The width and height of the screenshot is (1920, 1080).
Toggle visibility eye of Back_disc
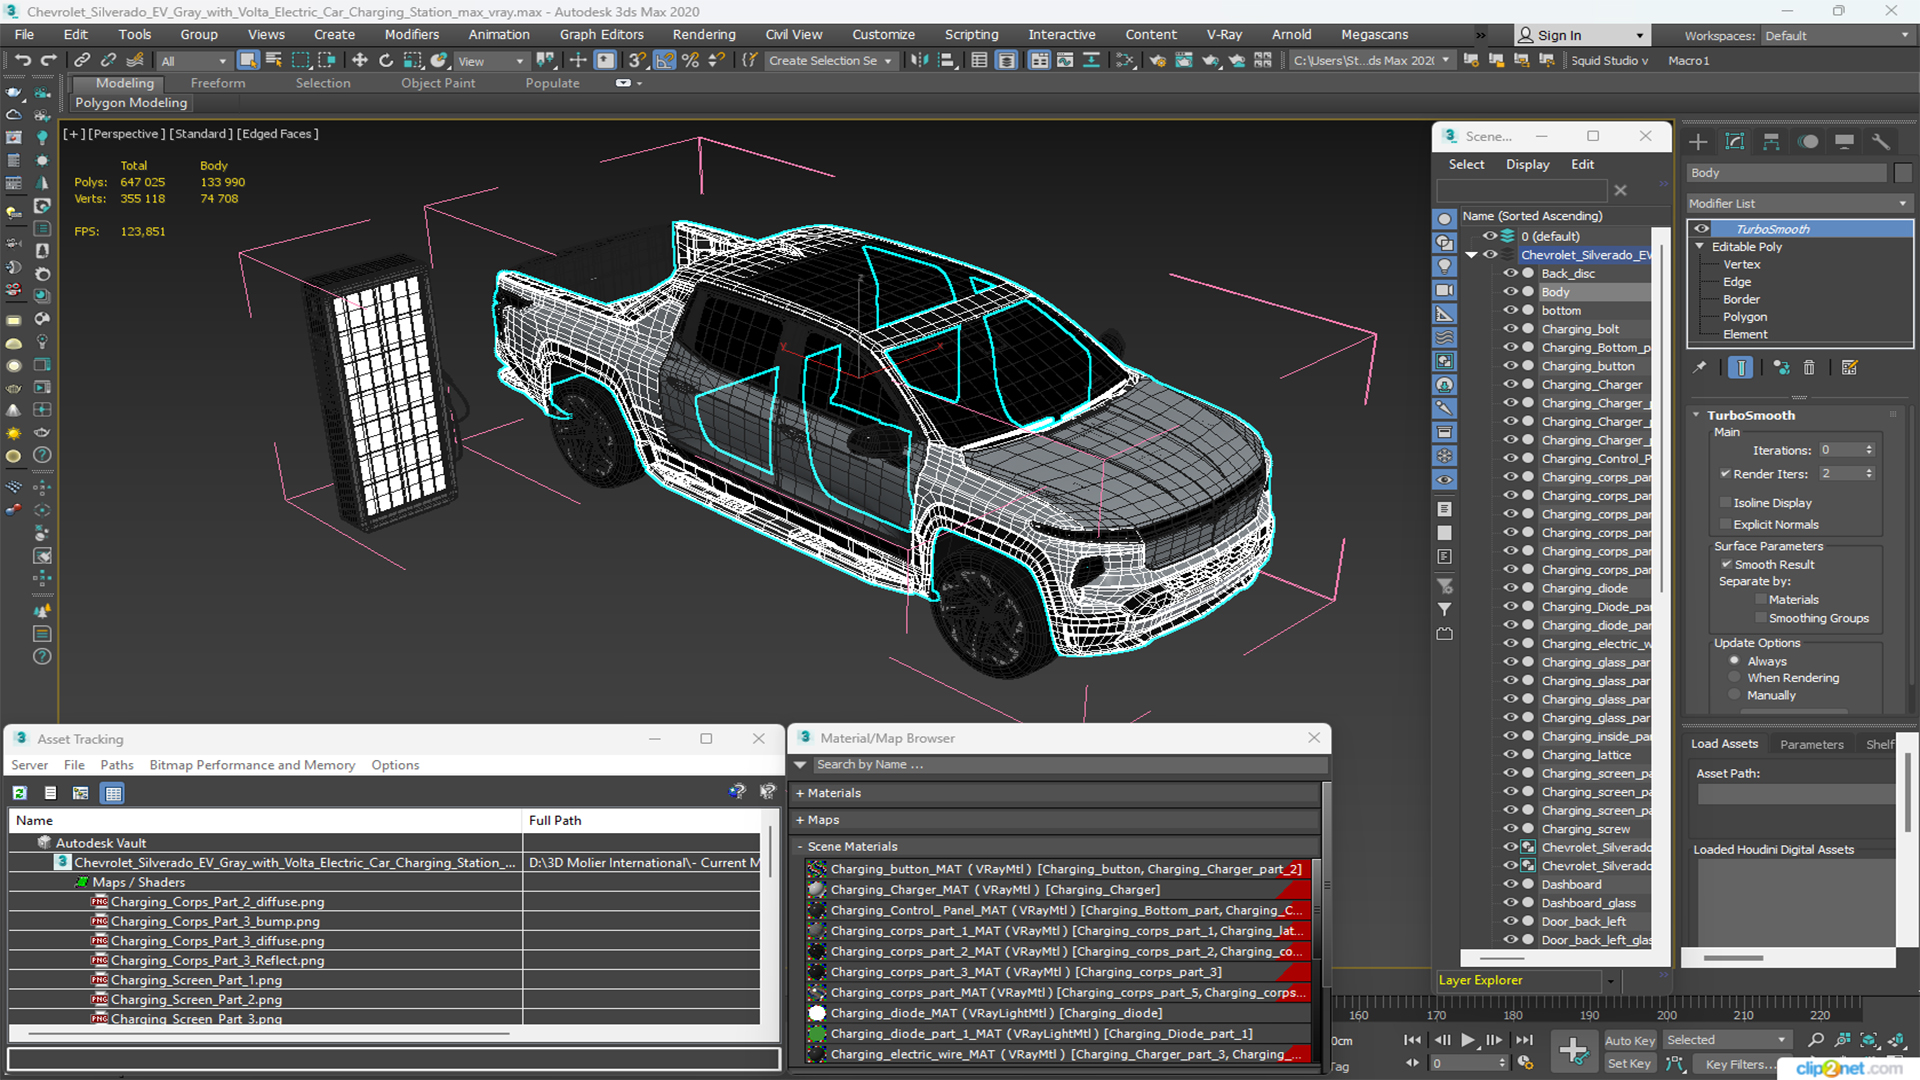pyautogui.click(x=1510, y=273)
